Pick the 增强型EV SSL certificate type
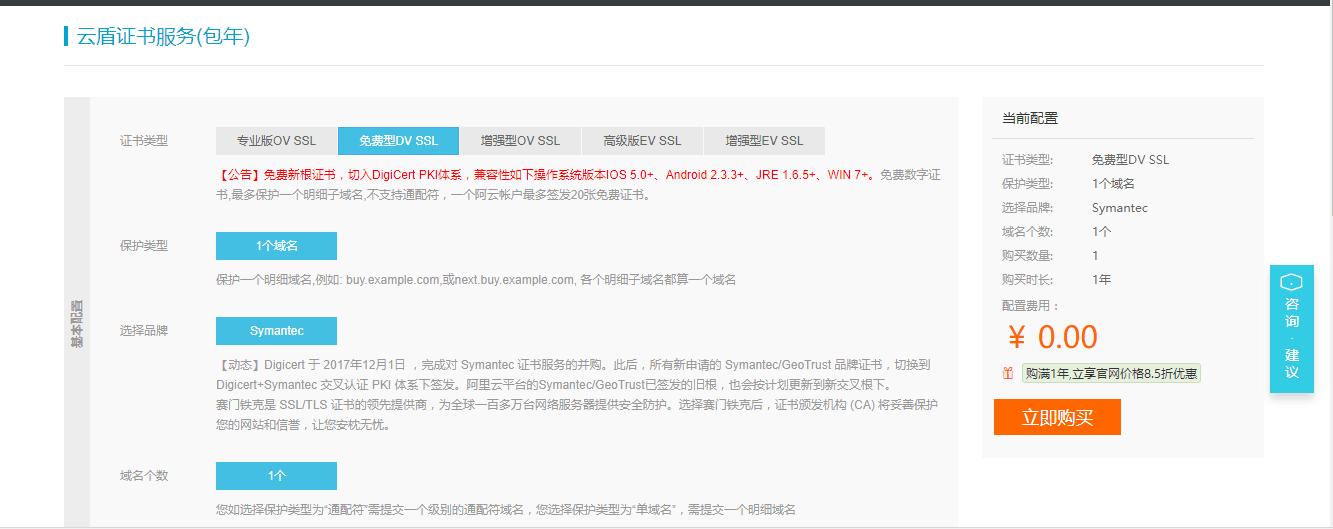This screenshot has height=529, width=1333. [764, 141]
